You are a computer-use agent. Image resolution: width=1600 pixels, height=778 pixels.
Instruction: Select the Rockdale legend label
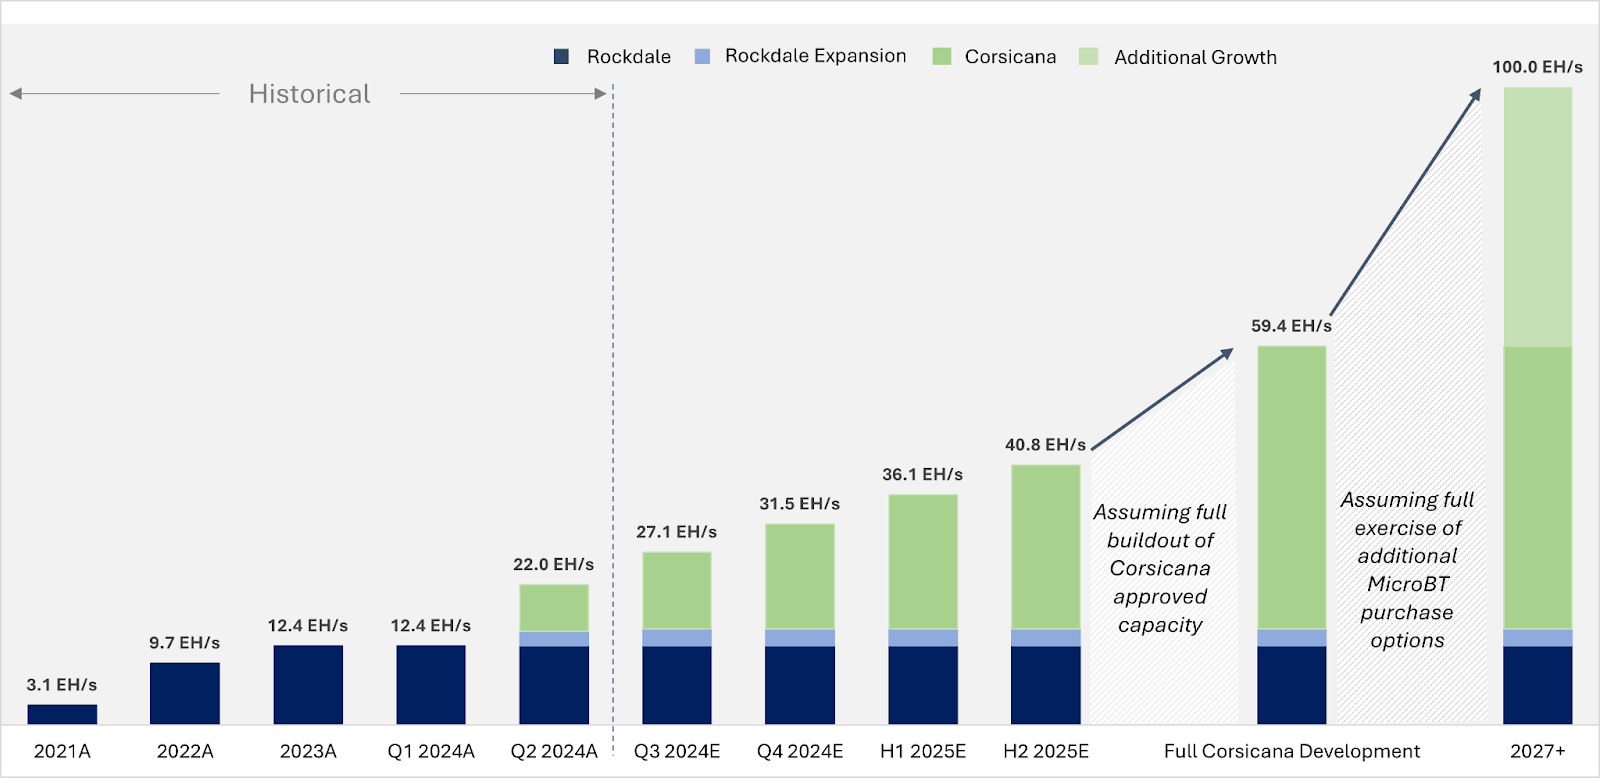tap(628, 57)
